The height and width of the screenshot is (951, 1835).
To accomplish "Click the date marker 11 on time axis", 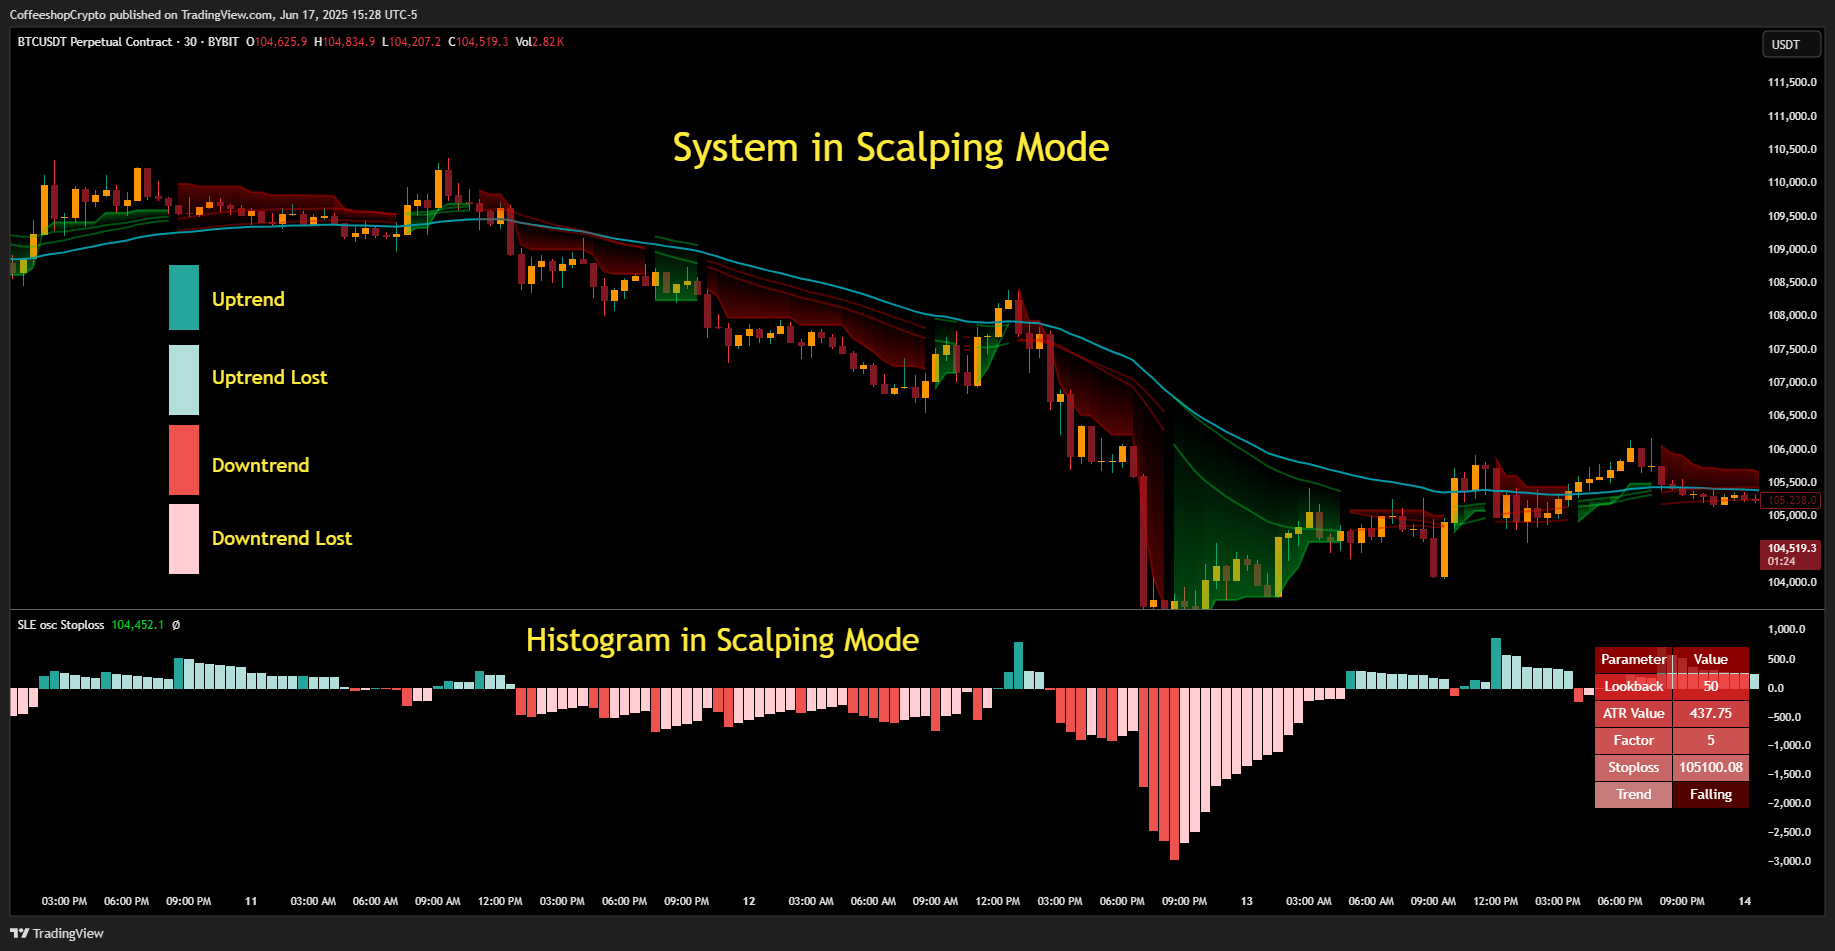I will [251, 901].
